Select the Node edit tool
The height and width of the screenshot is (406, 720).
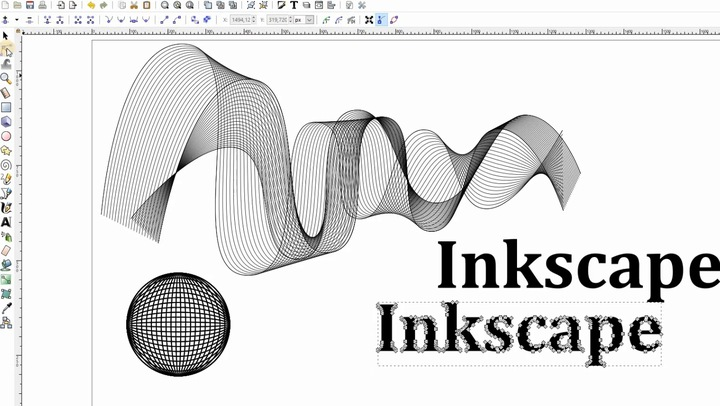[x=6, y=50]
